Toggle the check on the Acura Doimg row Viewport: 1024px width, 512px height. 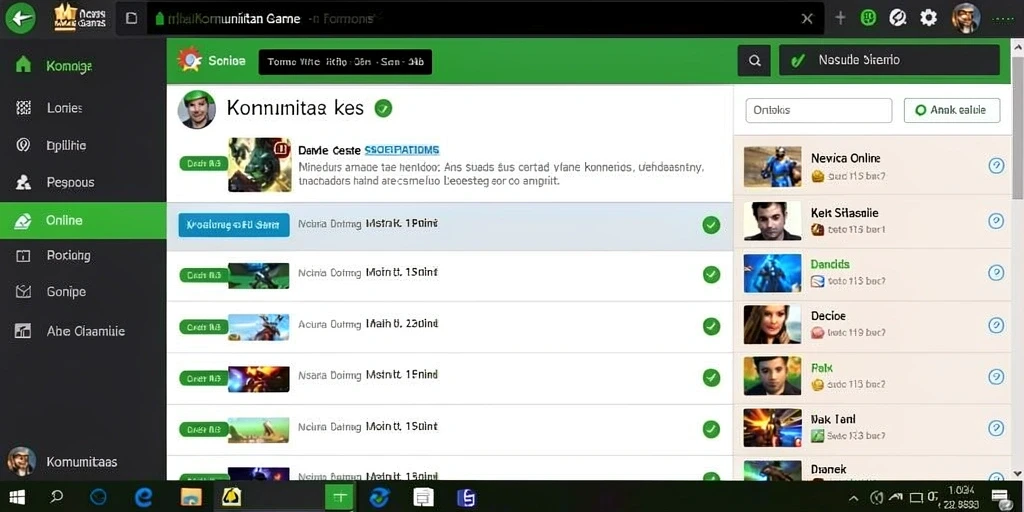[x=711, y=326]
